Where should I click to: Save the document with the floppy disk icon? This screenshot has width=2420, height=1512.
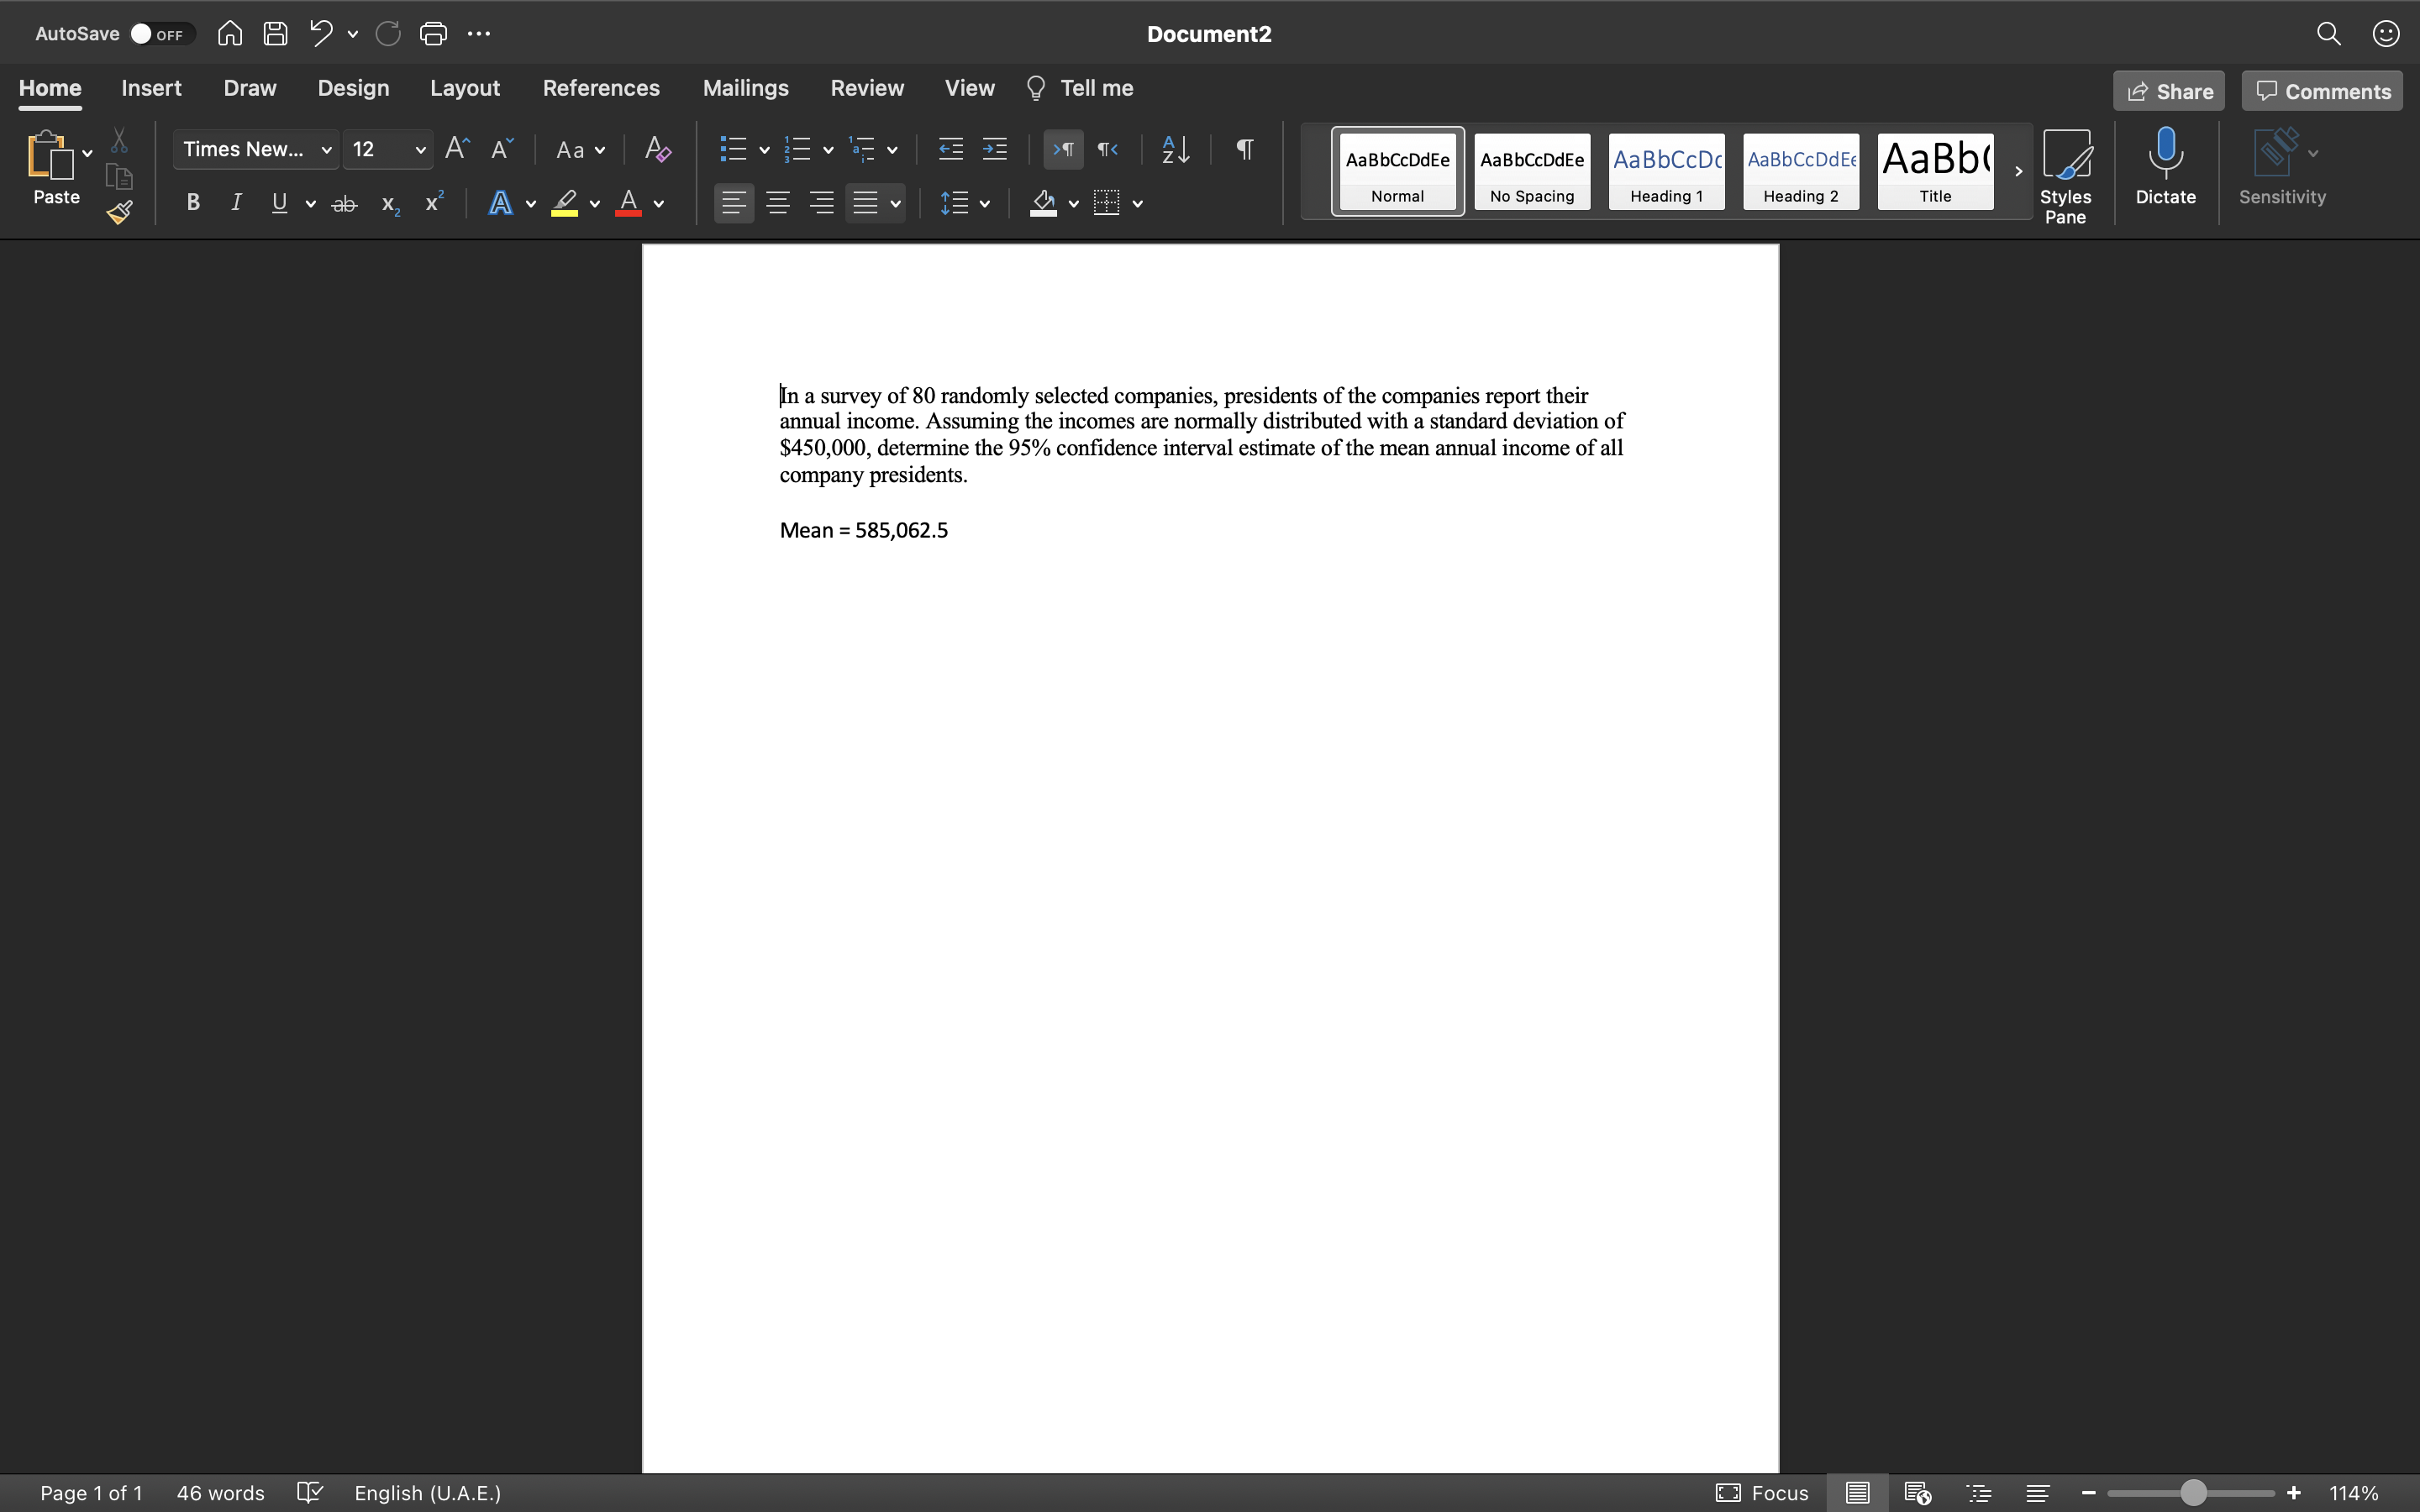pos(275,33)
